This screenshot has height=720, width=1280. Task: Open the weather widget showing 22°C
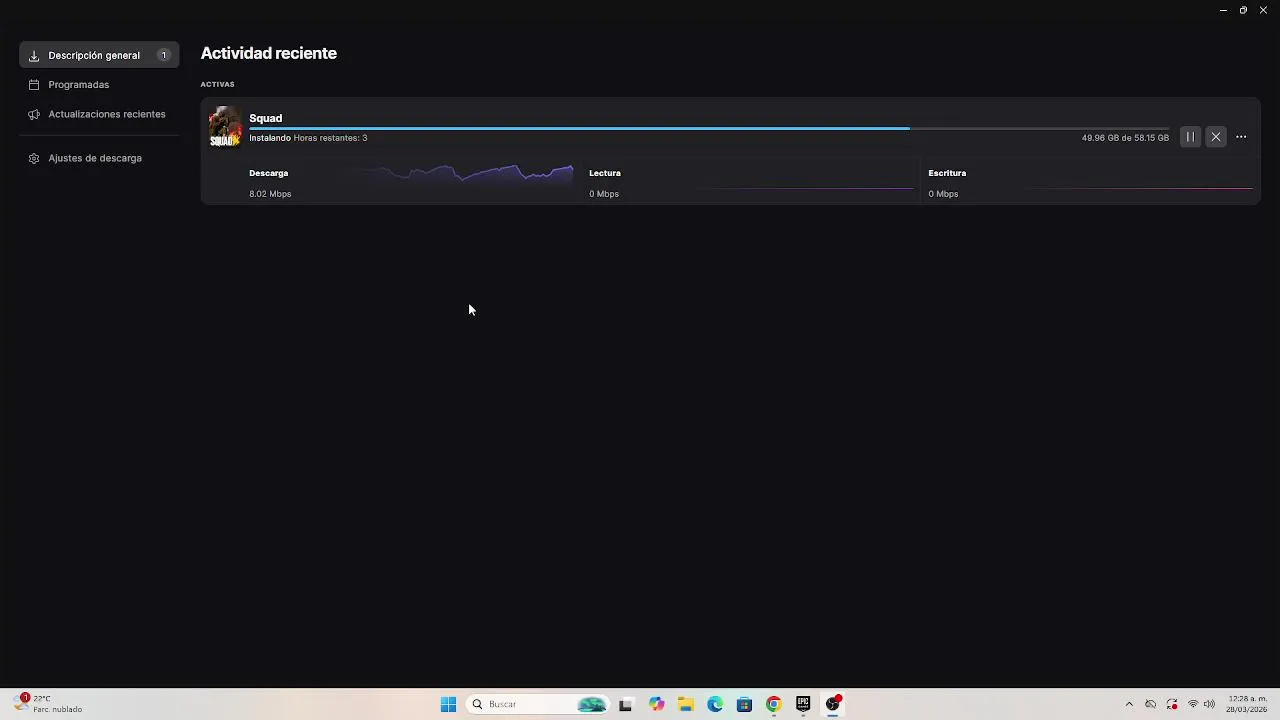coord(48,704)
